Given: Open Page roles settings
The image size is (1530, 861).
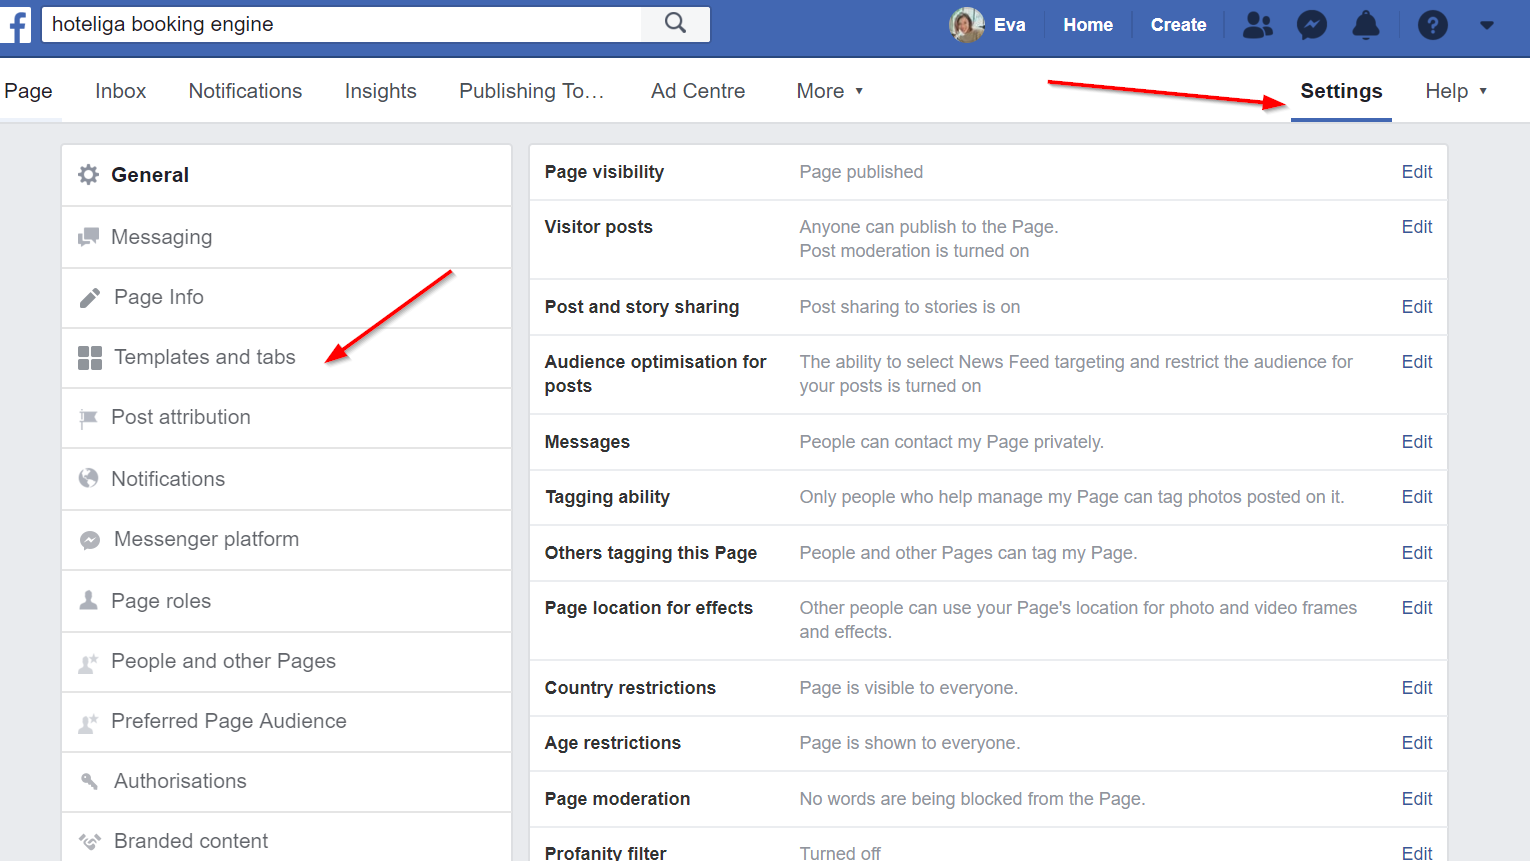Looking at the screenshot, I should point(161,601).
